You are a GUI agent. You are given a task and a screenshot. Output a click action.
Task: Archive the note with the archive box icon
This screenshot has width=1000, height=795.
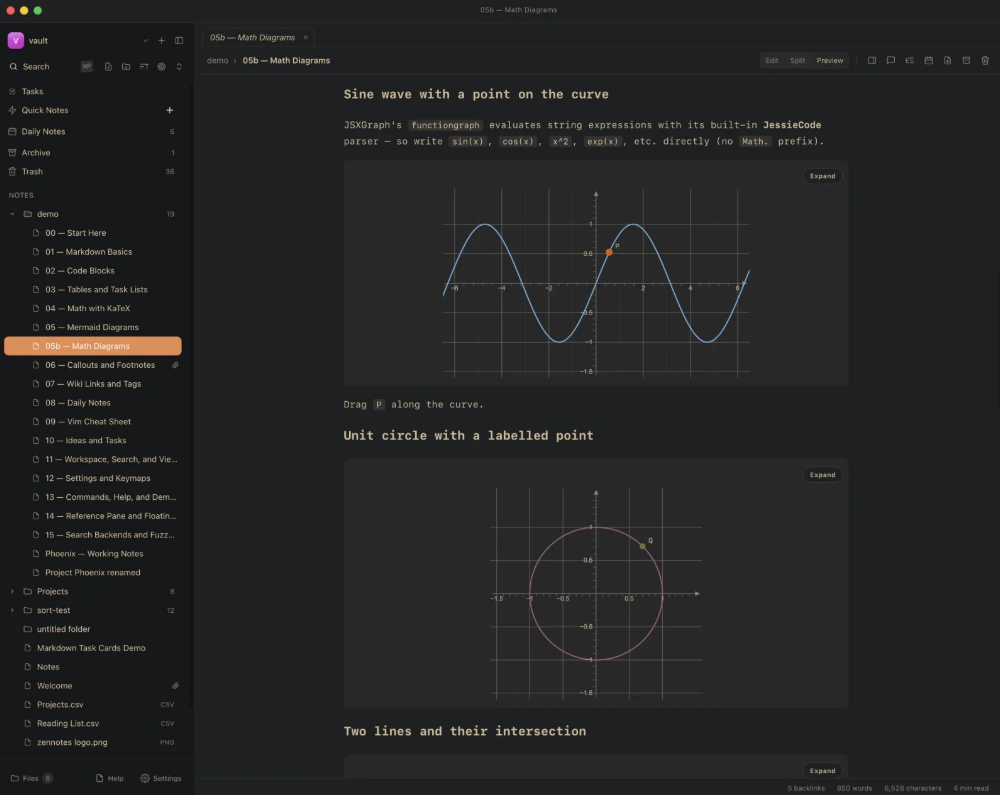(x=966, y=61)
